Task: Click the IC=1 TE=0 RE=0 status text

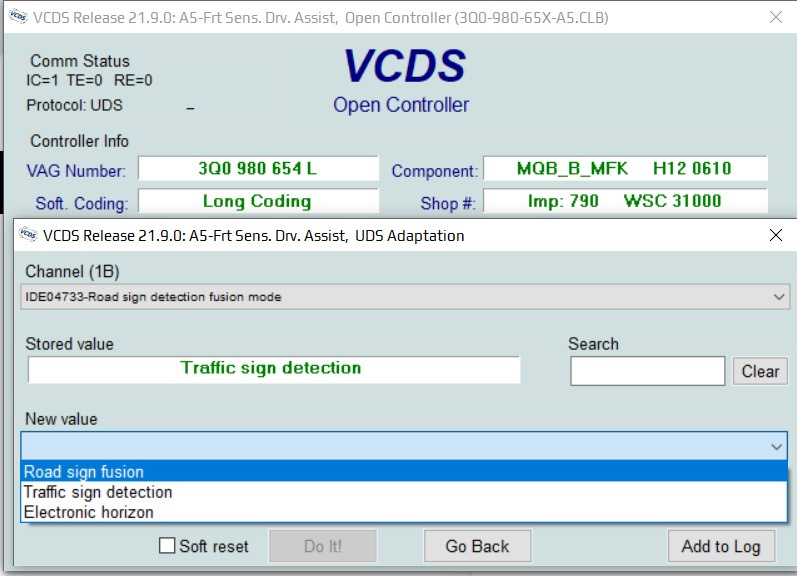Action: [x=89, y=80]
